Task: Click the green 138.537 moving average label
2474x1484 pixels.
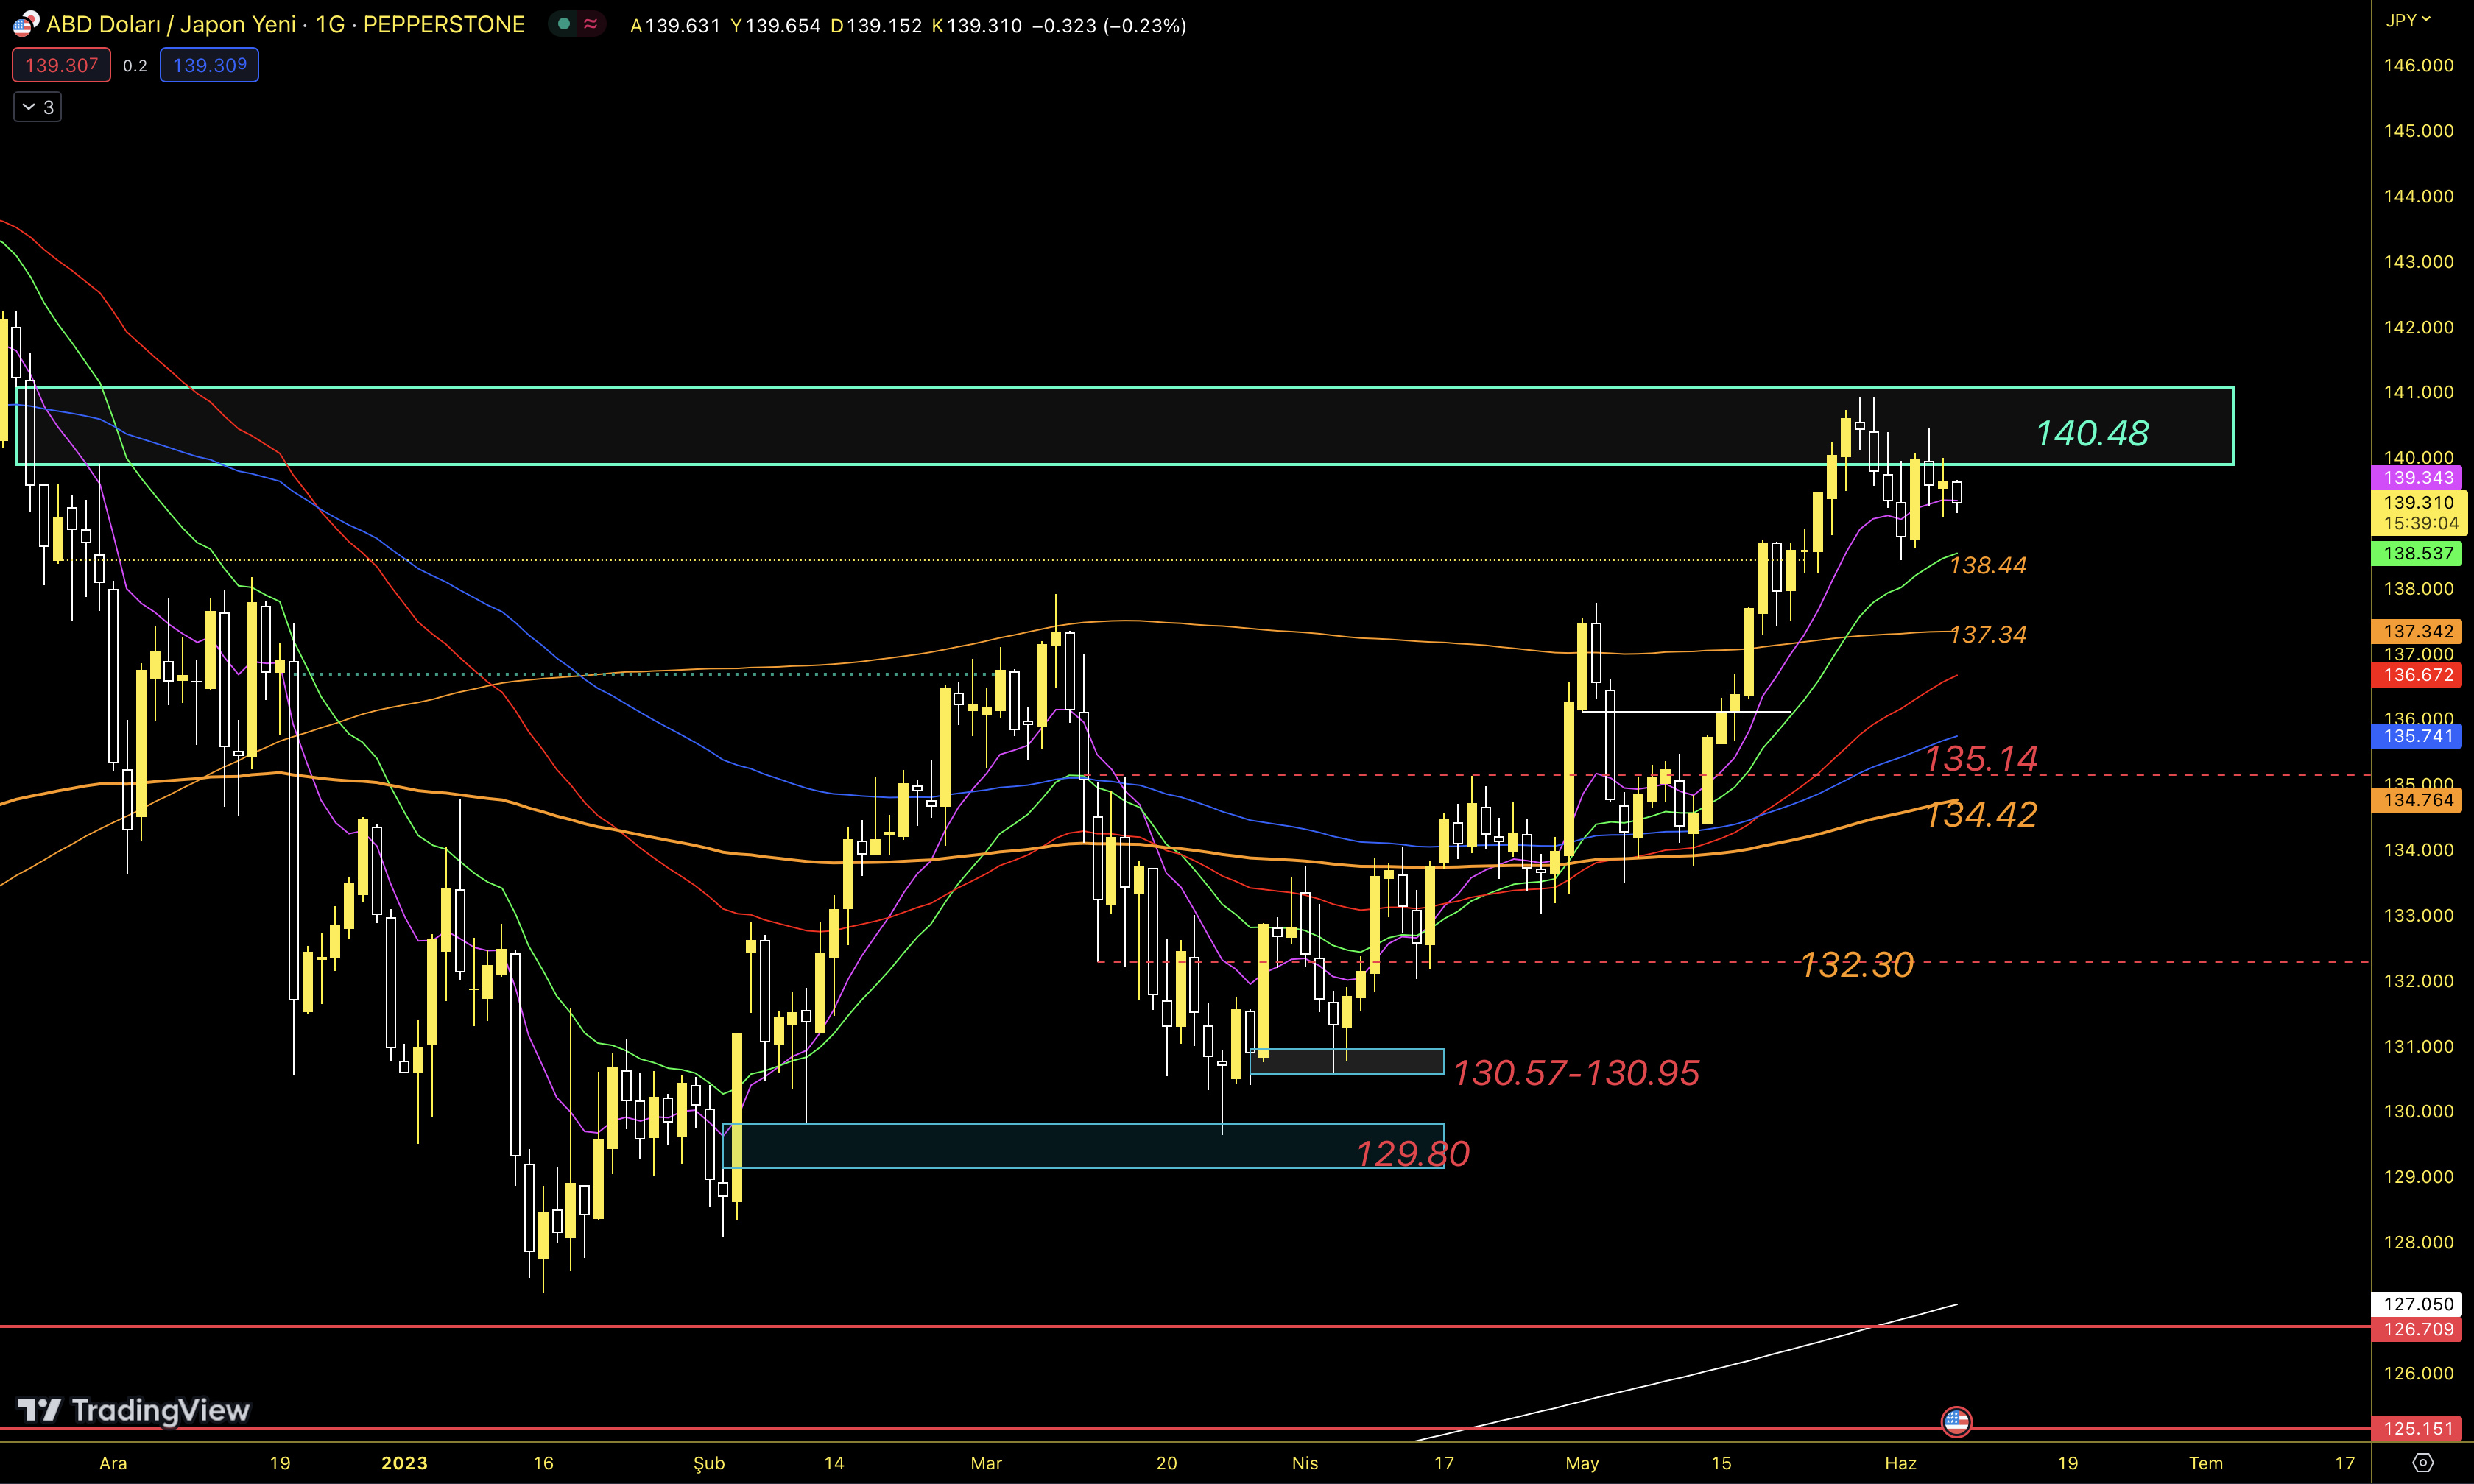Action: pos(2417,553)
